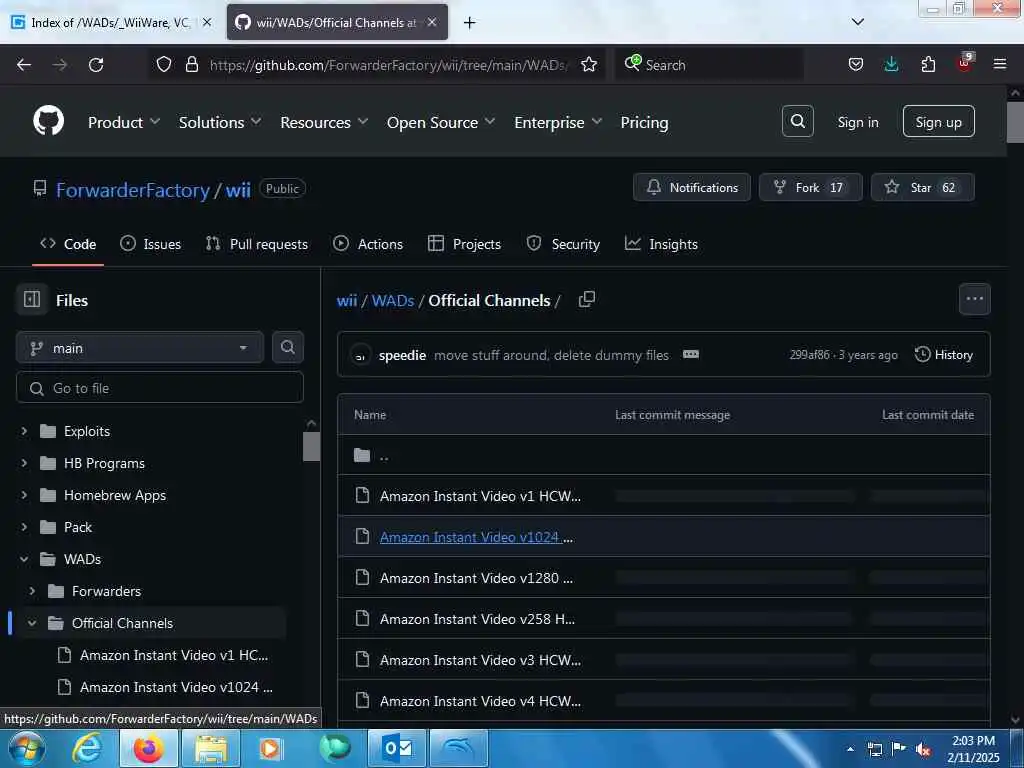
Task: Expand the Exploits folder chevron
Action: click(x=24, y=431)
